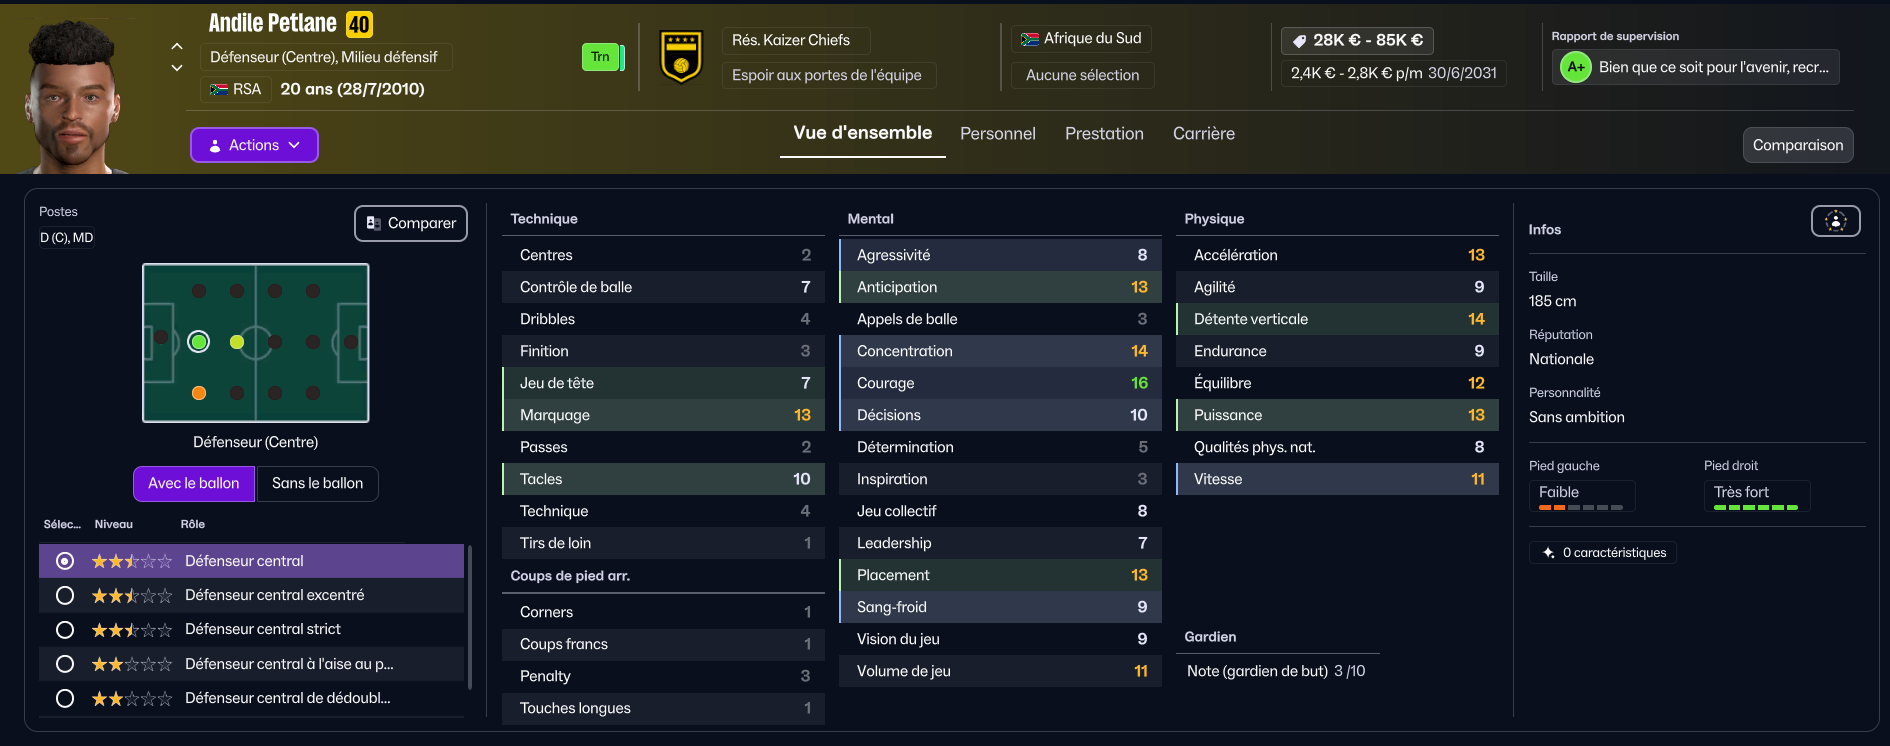The image size is (1890, 746).
Task: Go to previous player with up chevron
Action: pyautogui.click(x=177, y=46)
